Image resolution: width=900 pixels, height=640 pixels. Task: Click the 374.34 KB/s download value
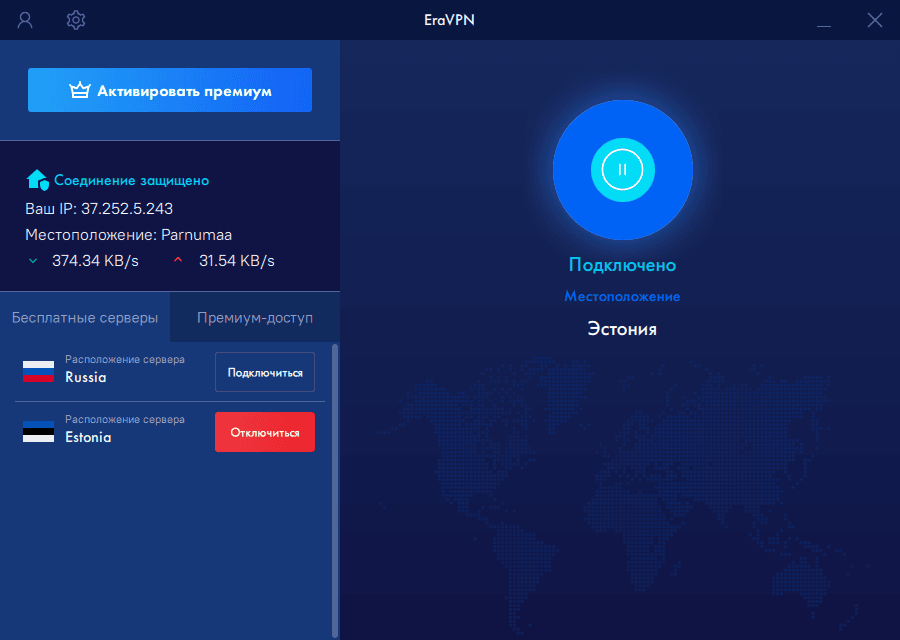pos(95,261)
